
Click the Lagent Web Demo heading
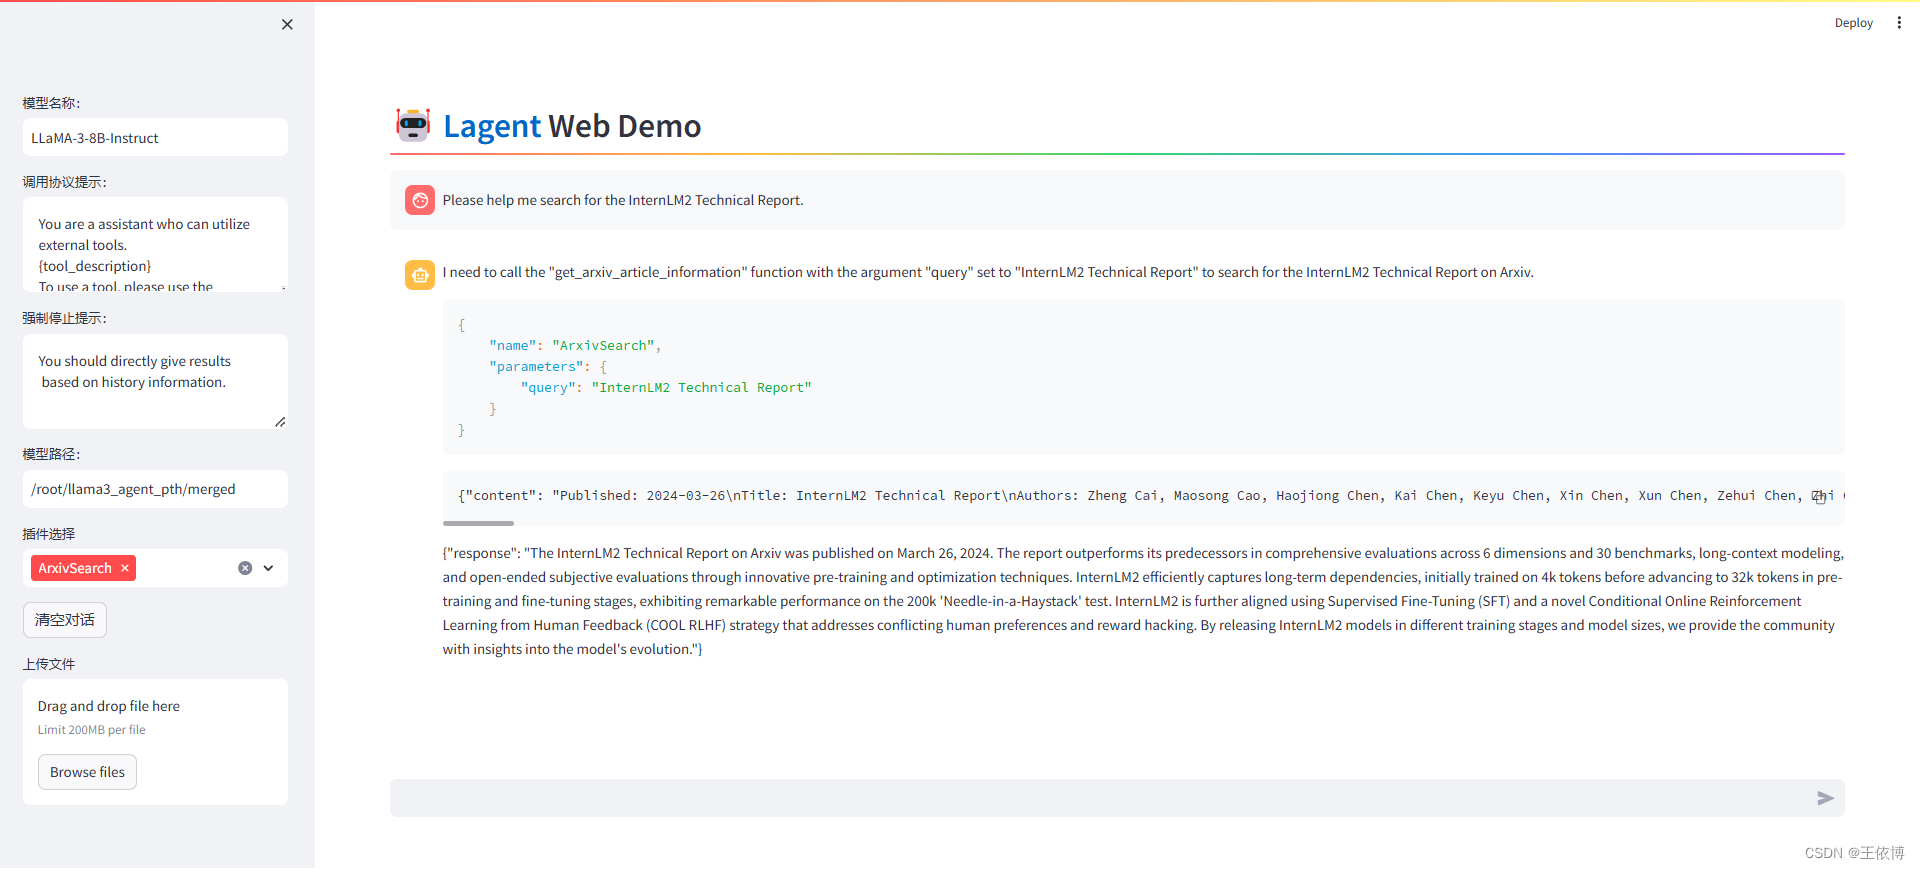pos(572,126)
